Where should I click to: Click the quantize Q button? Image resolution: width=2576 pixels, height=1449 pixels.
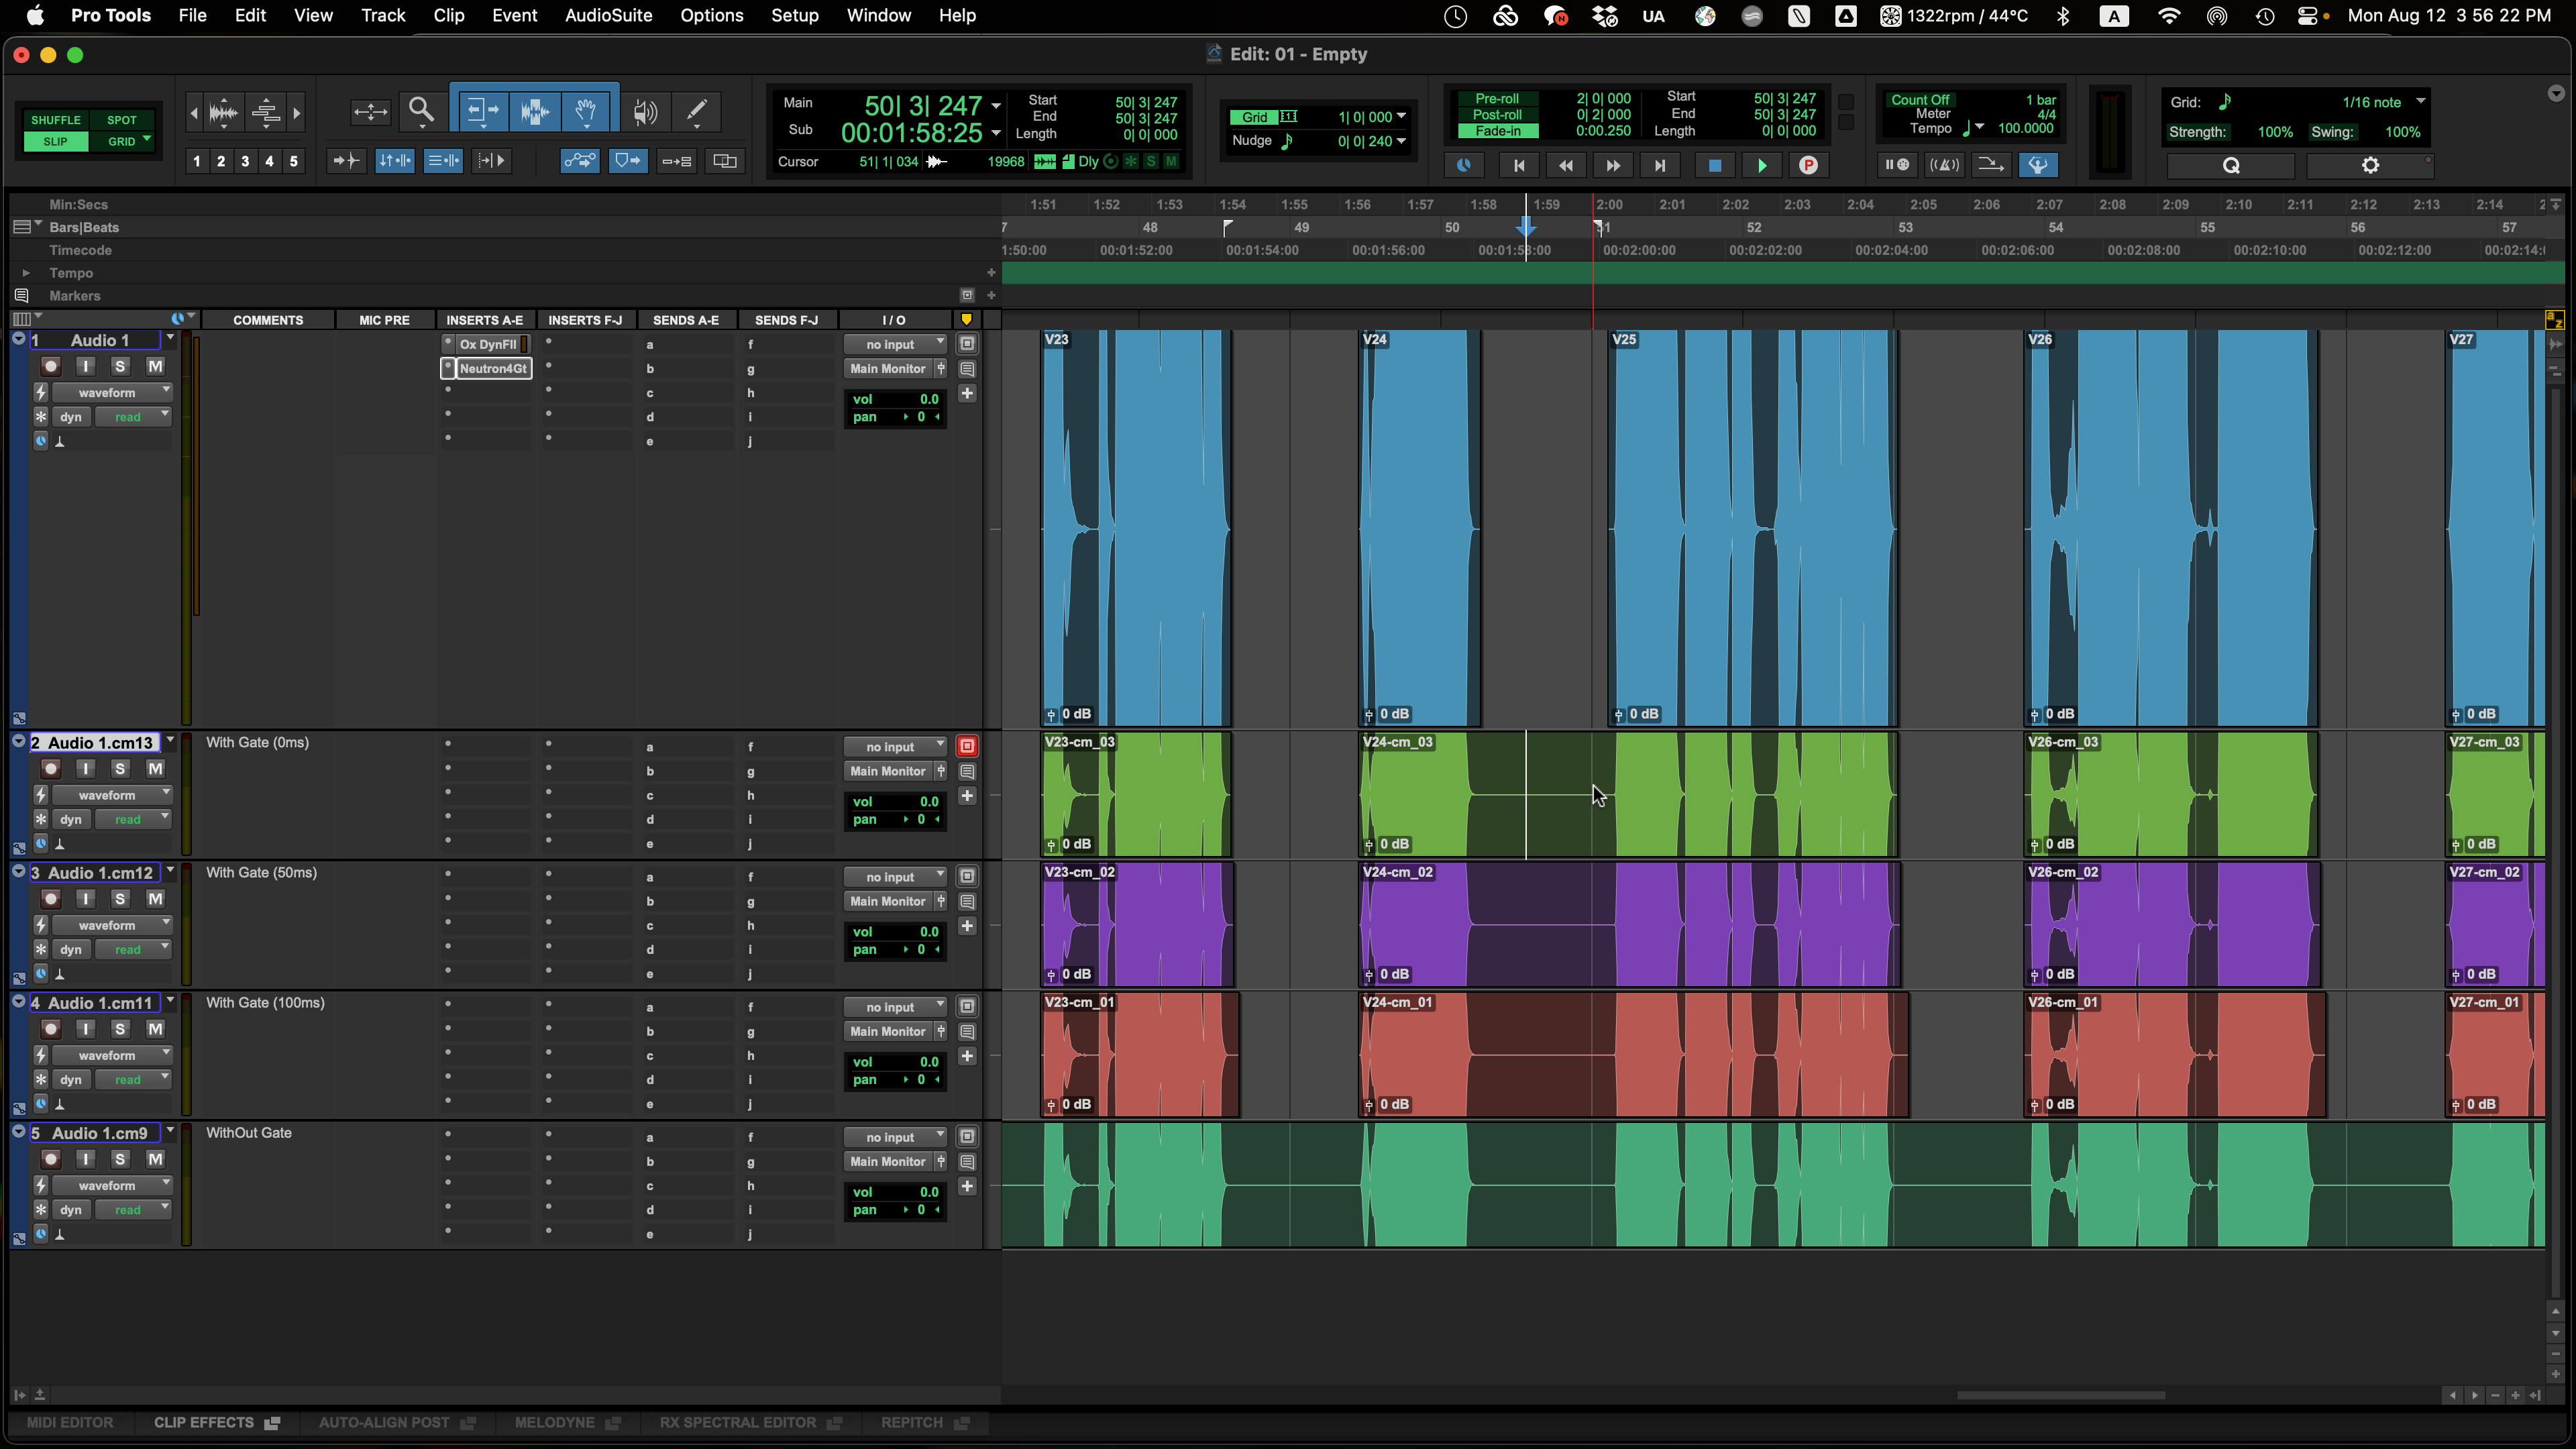(2231, 165)
